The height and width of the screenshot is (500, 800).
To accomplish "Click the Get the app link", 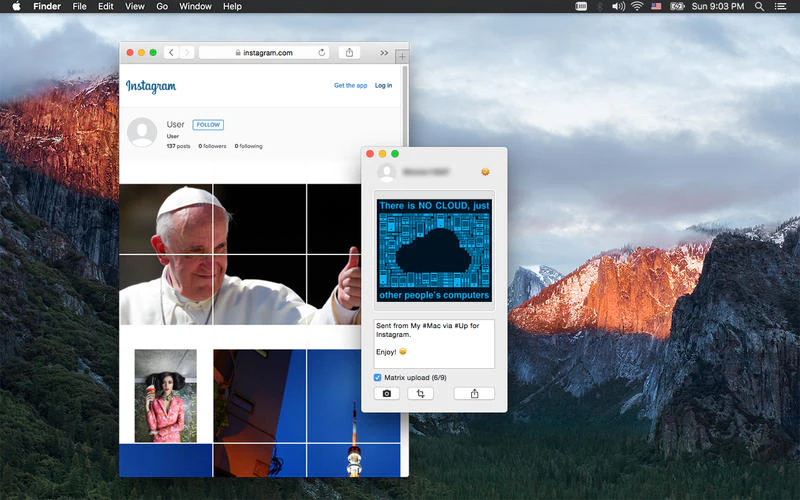I will [x=351, y=85].
